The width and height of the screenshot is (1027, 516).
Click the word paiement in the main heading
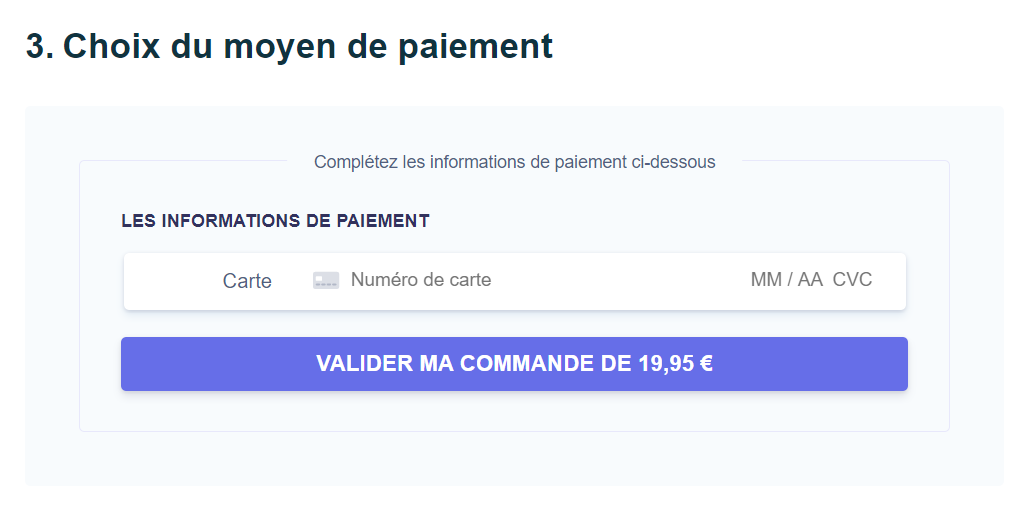point(475,48)
